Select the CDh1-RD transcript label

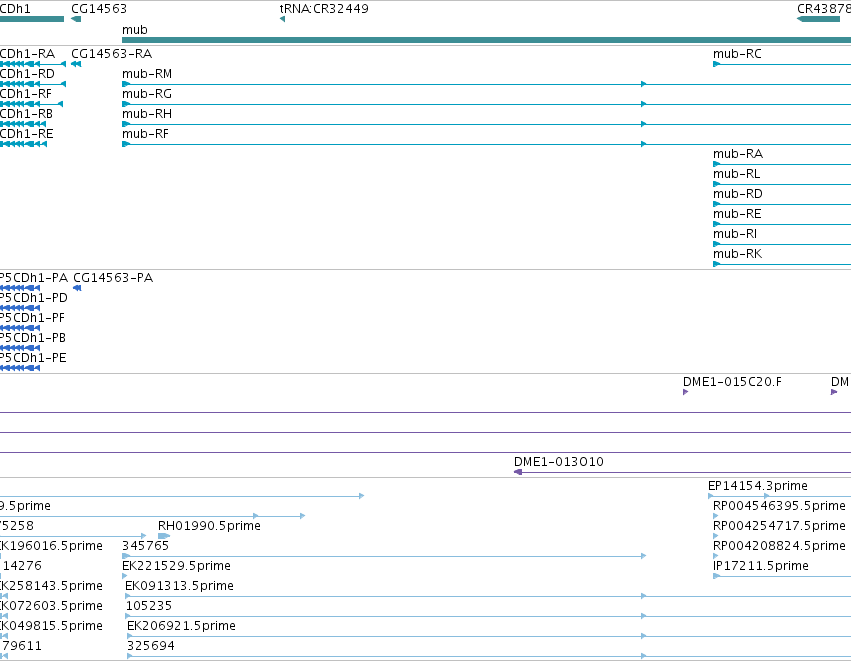pyautogui.click(x=27, y=74)
